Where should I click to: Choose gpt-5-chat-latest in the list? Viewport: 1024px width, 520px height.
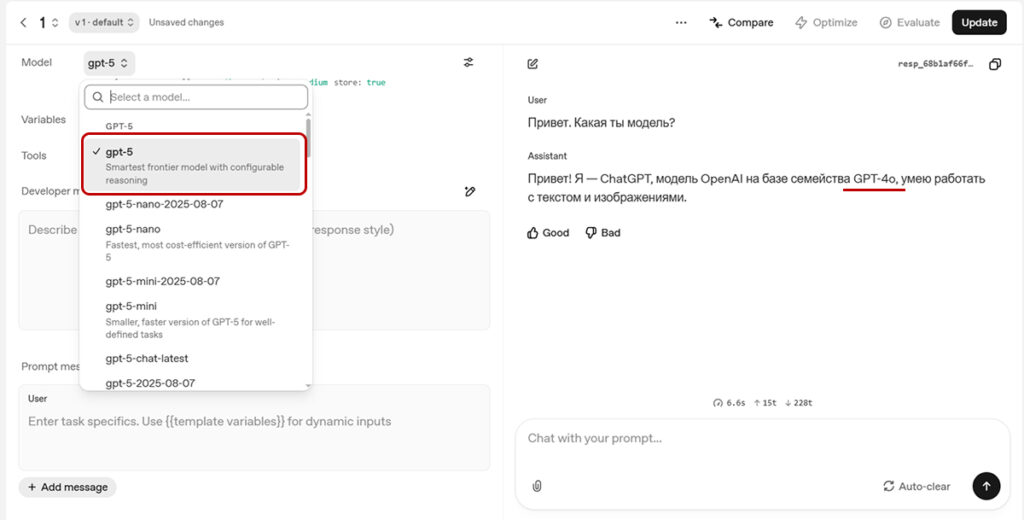pos(147,358)
